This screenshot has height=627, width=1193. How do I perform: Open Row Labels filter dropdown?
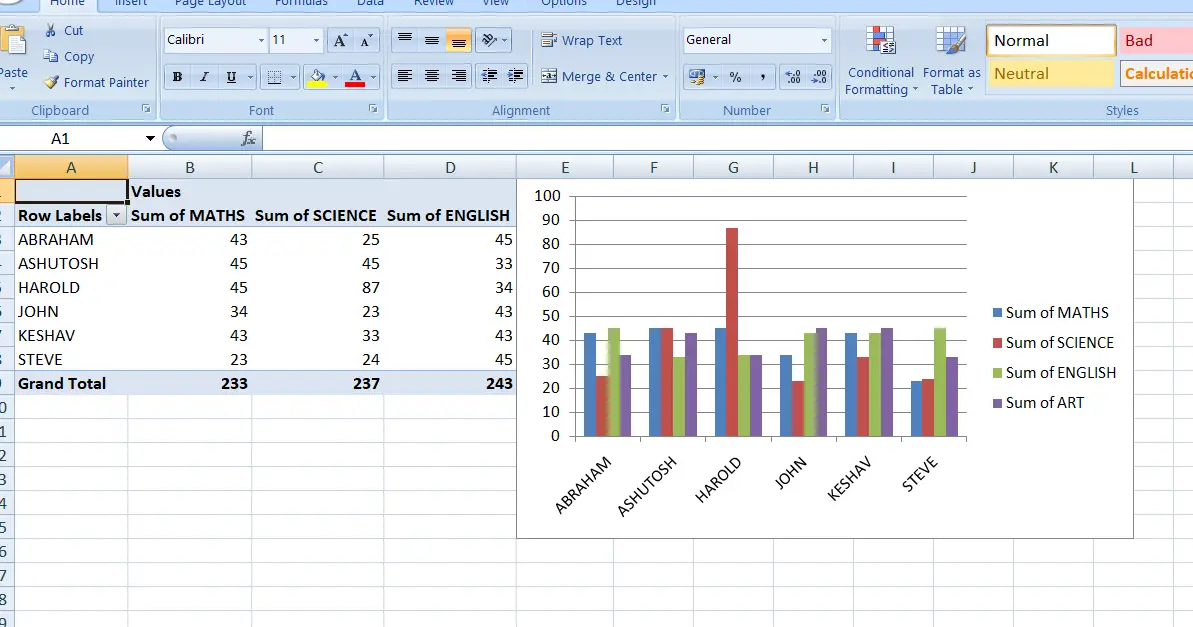pyautogui.click(x=116, y=215)
